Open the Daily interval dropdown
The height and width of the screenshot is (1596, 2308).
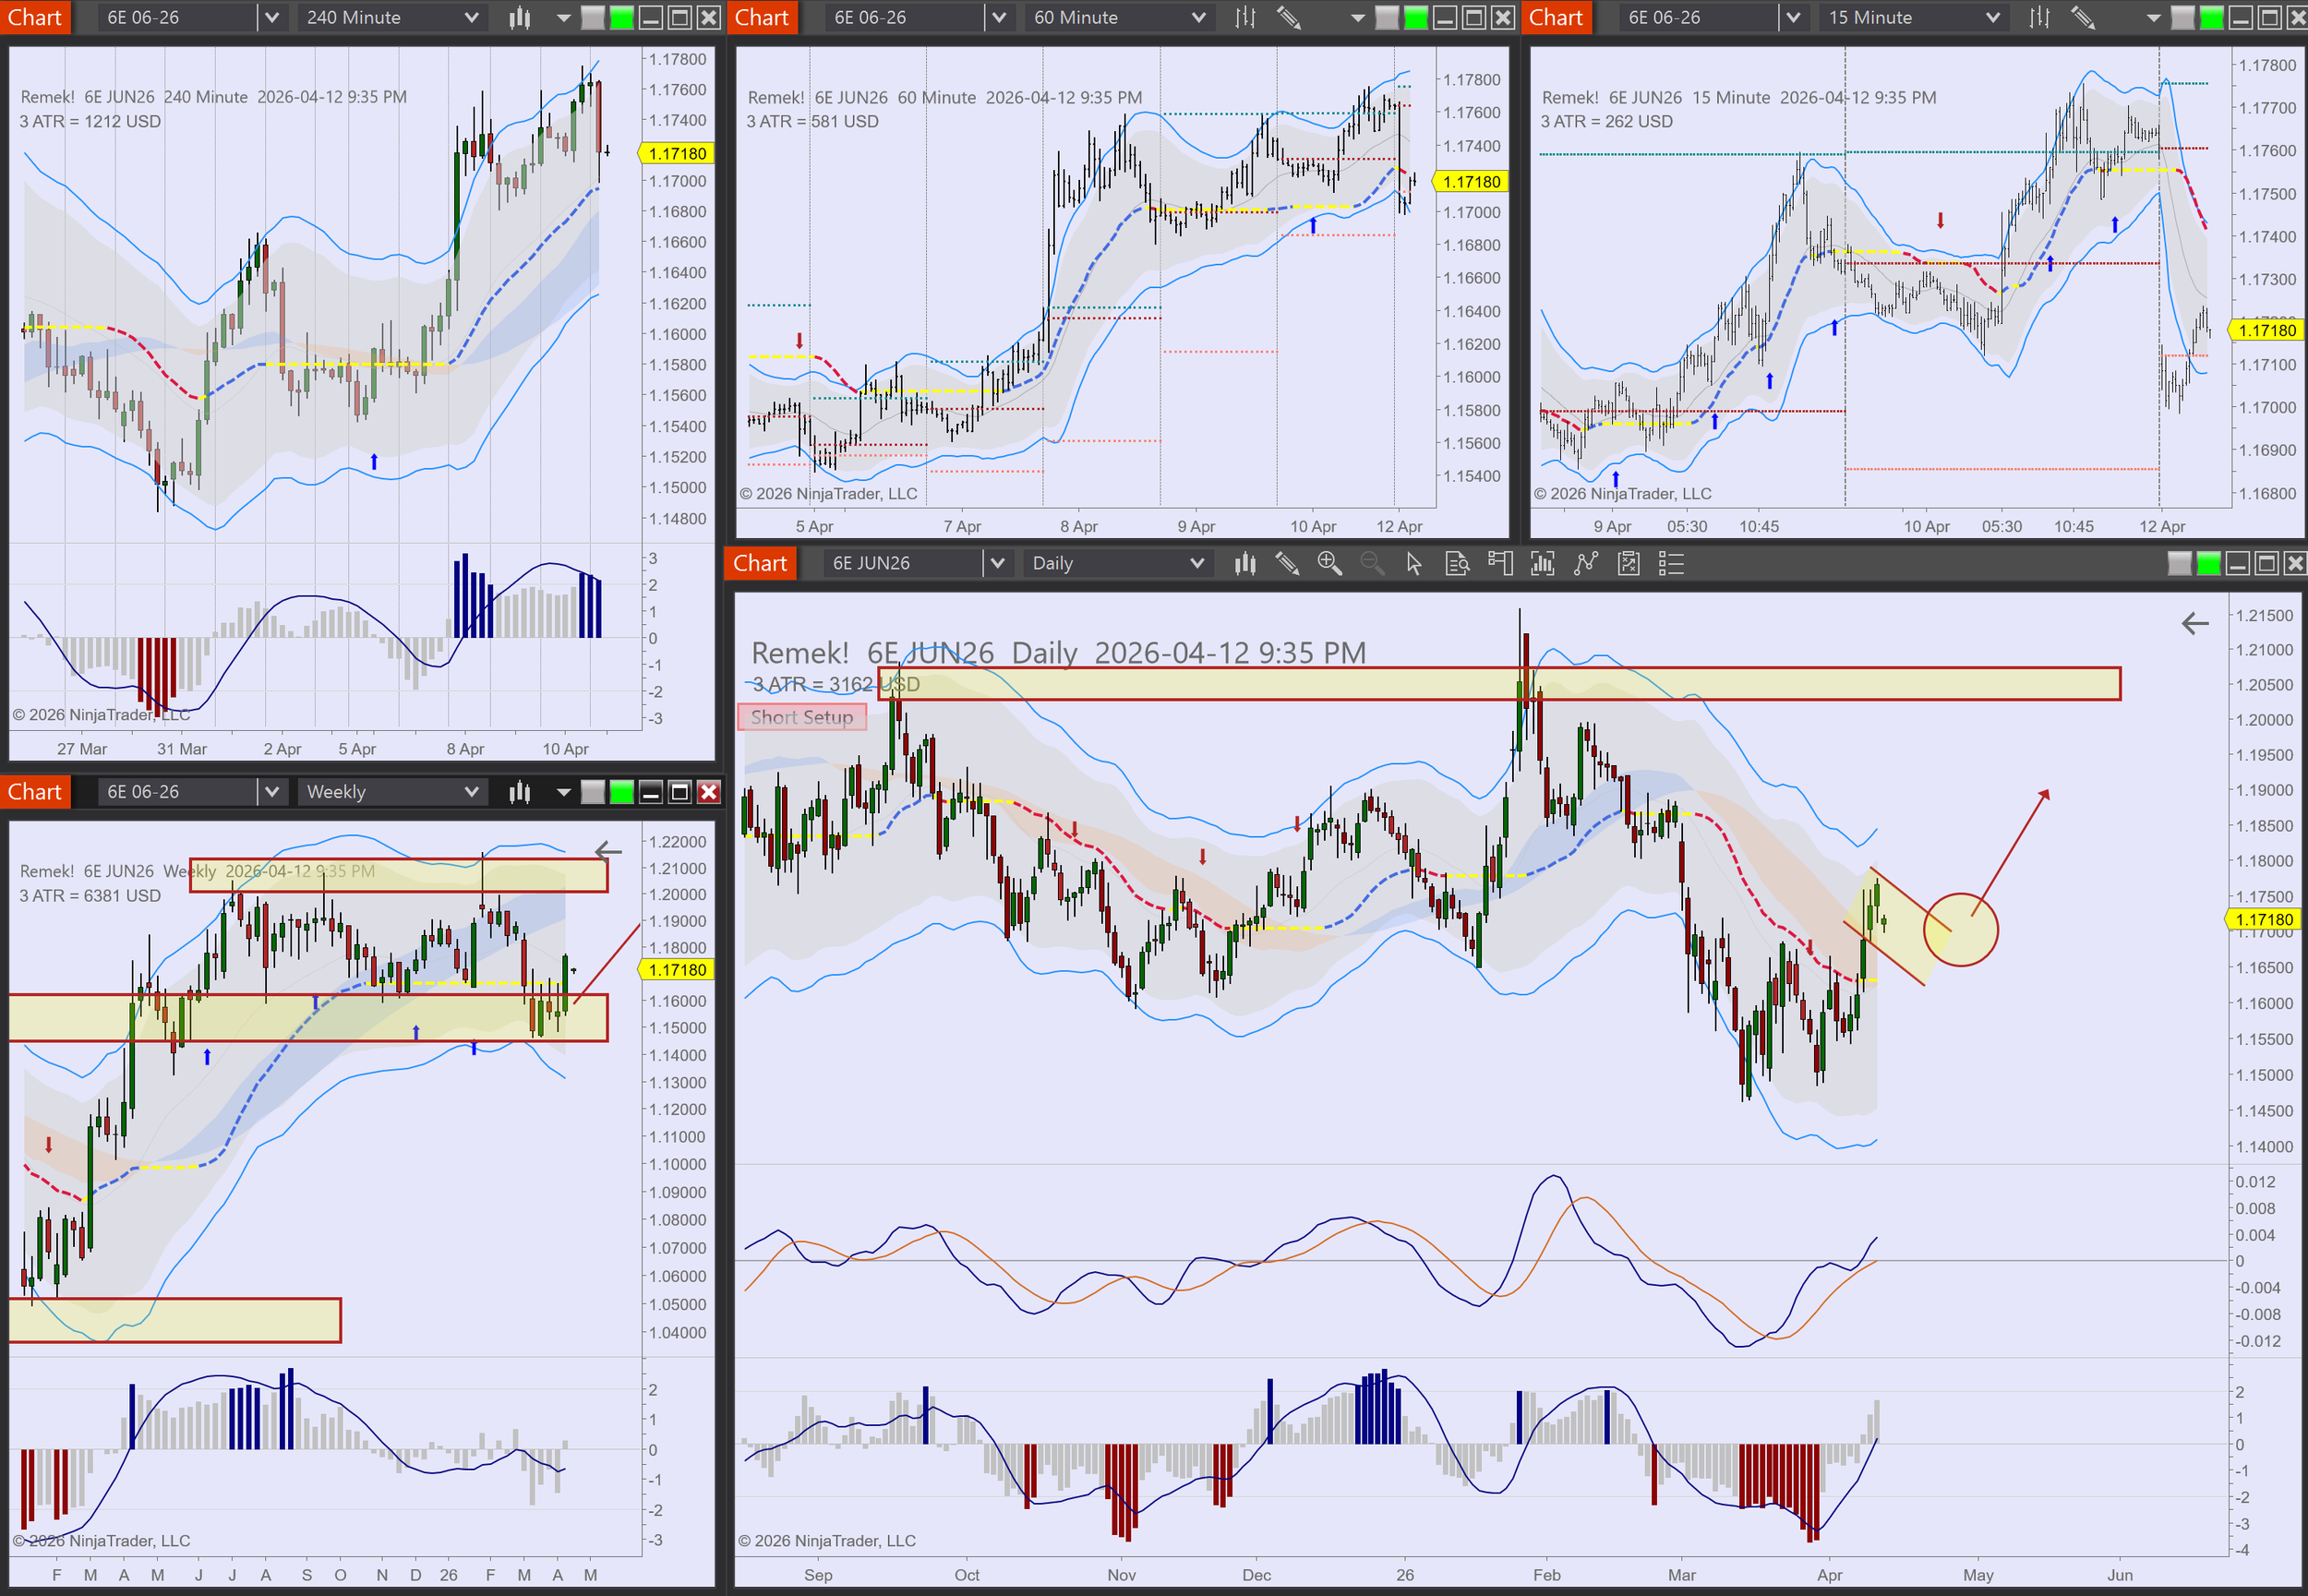click(x=1196, y=564)
